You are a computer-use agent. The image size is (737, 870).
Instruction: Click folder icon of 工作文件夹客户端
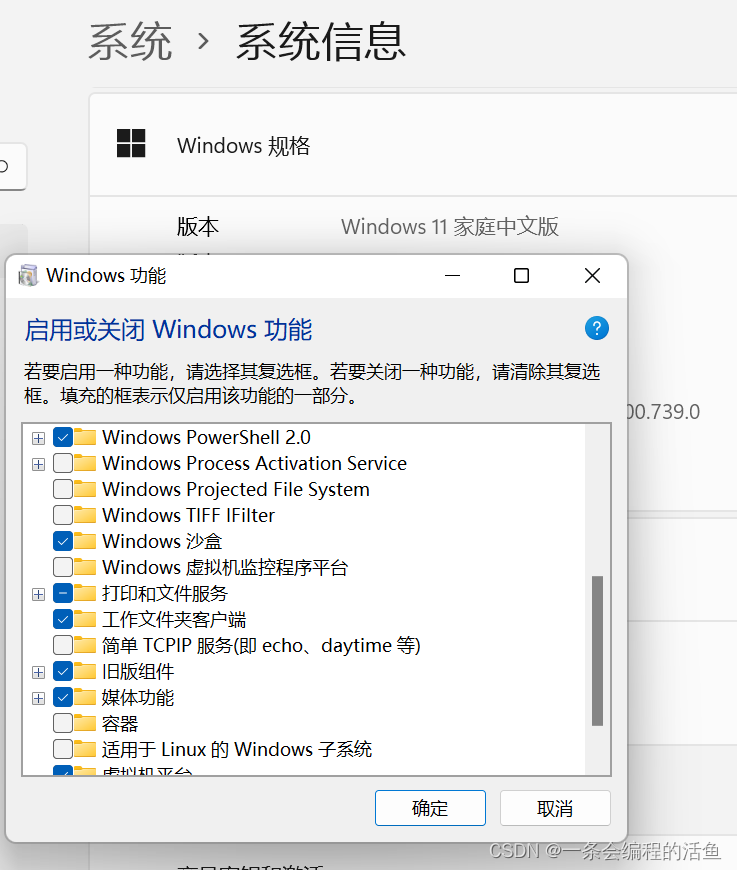[85, 619]
